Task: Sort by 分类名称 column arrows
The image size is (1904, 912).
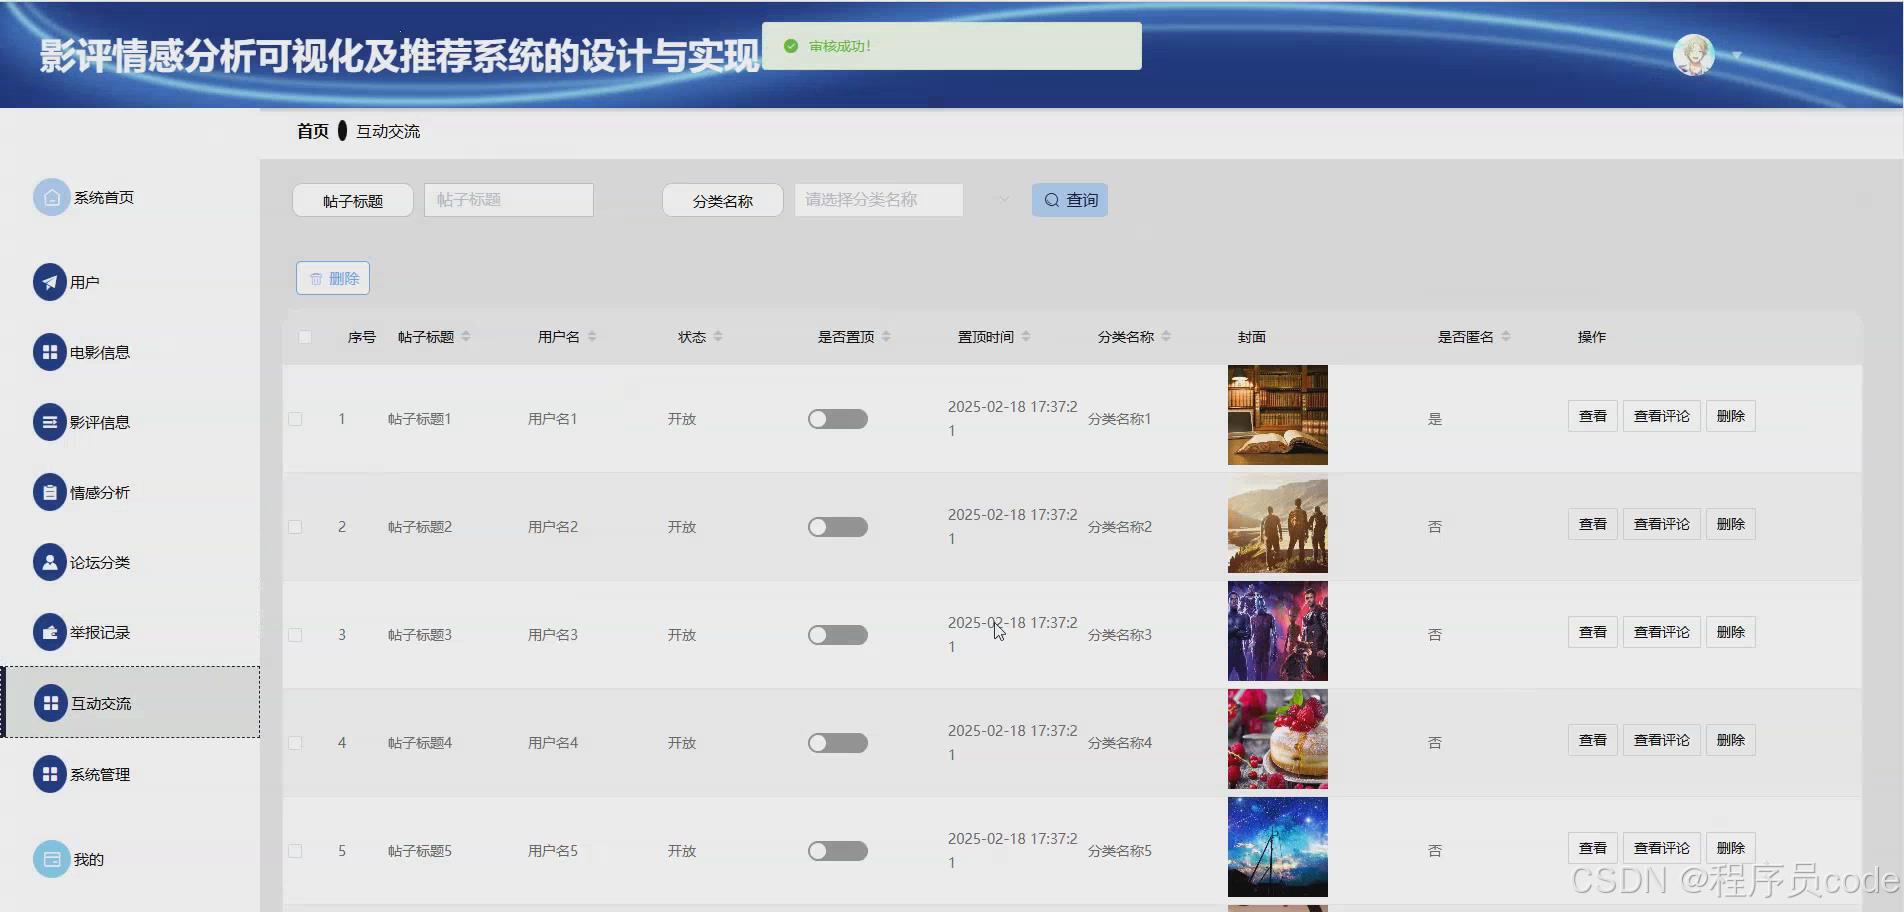Action: click(x=1166, y=337)
